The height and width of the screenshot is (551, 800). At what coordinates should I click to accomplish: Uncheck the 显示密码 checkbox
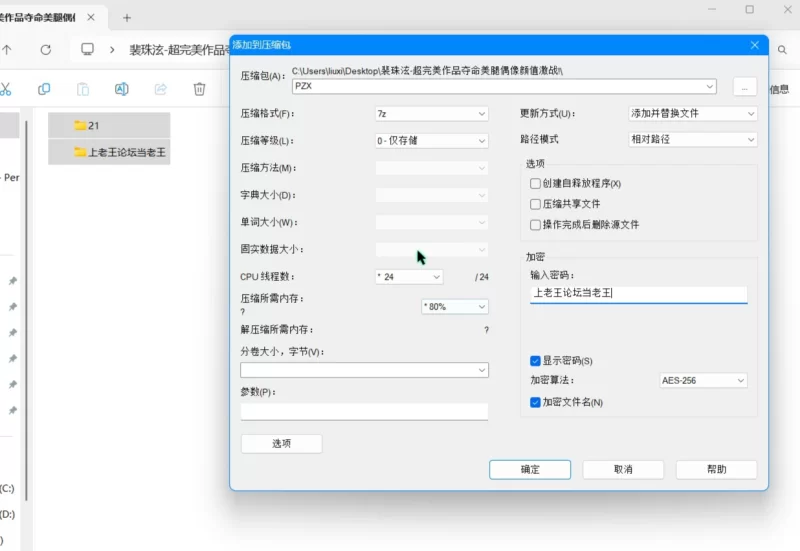pos(535,361)
